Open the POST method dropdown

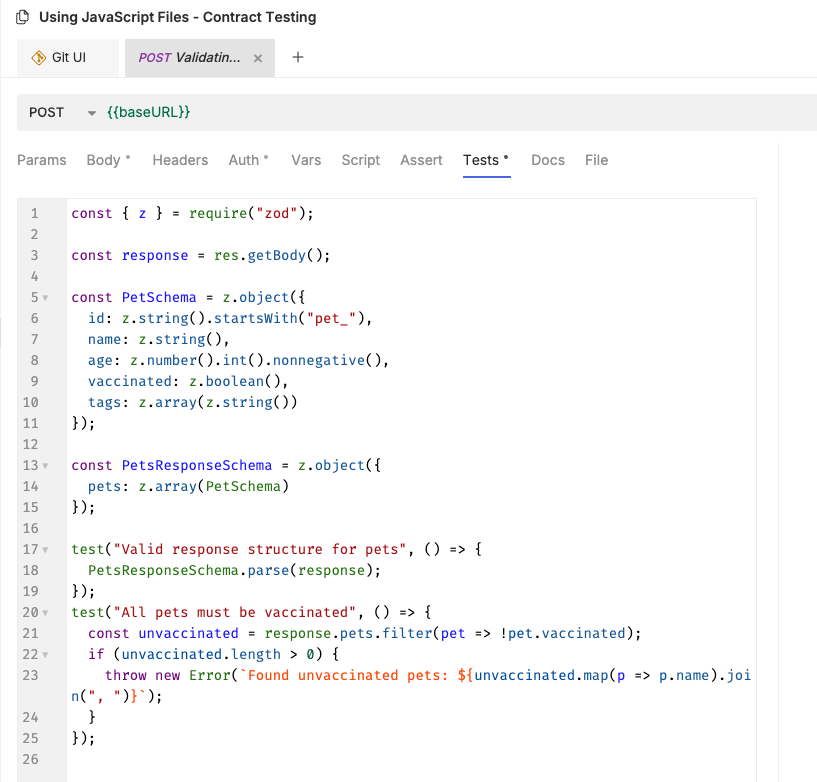click(x=91, y=113)
